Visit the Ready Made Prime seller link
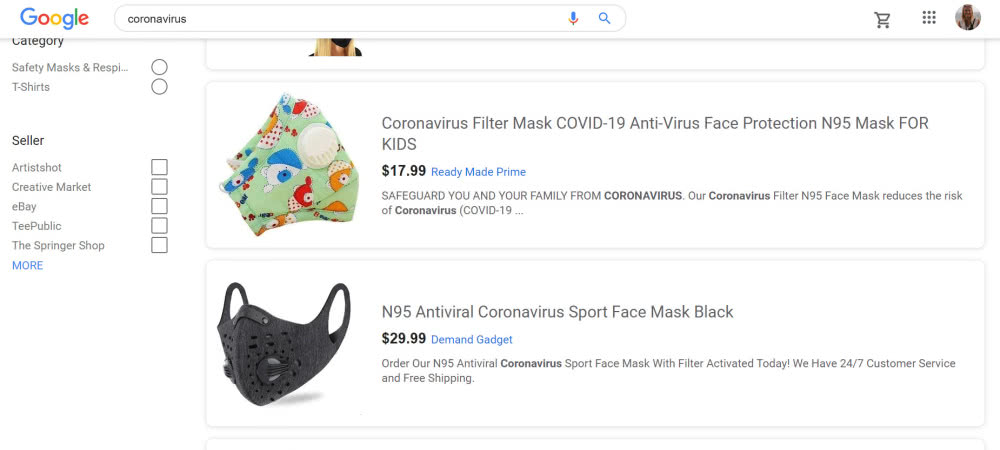Screen dimensions: 1000x450 click(478, 172)
